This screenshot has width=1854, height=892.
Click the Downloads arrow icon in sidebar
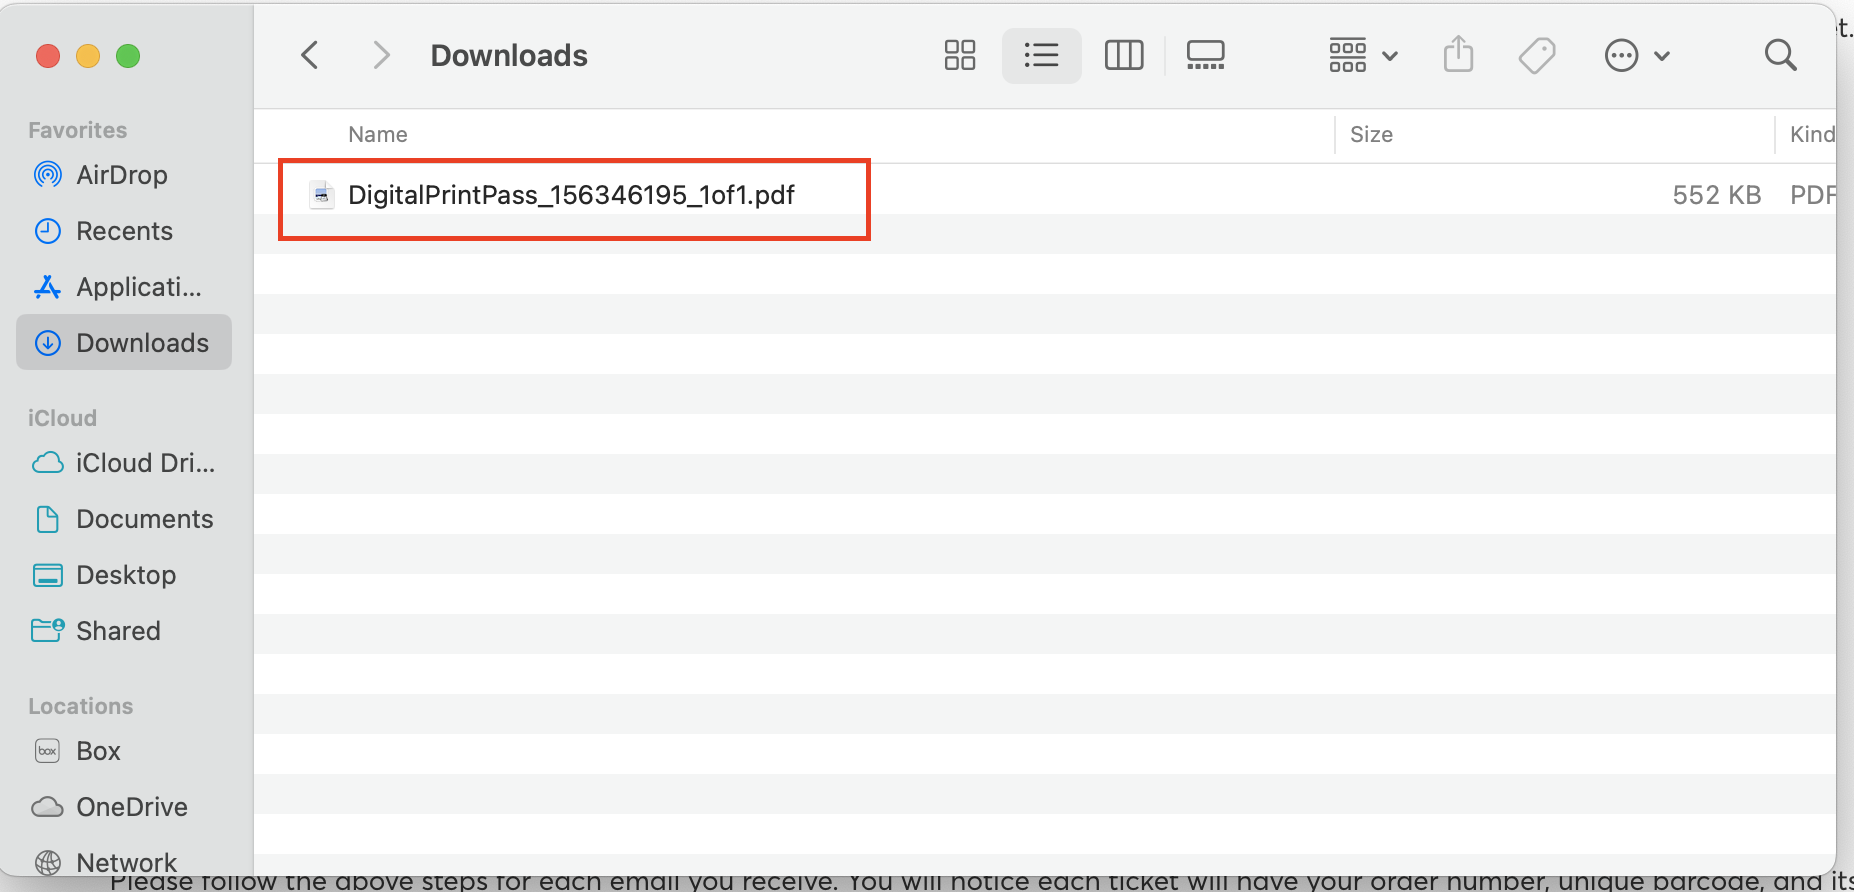48,343
